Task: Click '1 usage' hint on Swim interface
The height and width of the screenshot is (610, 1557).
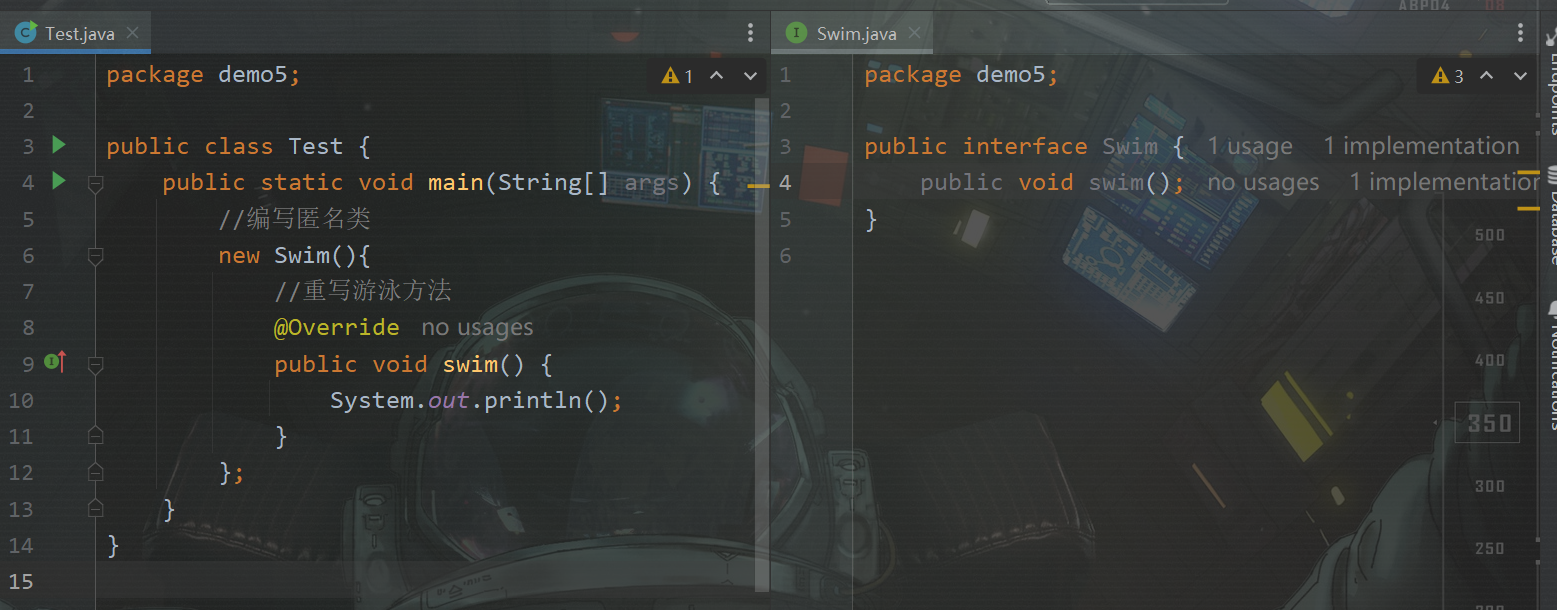Action: [x=1250, y=147]
